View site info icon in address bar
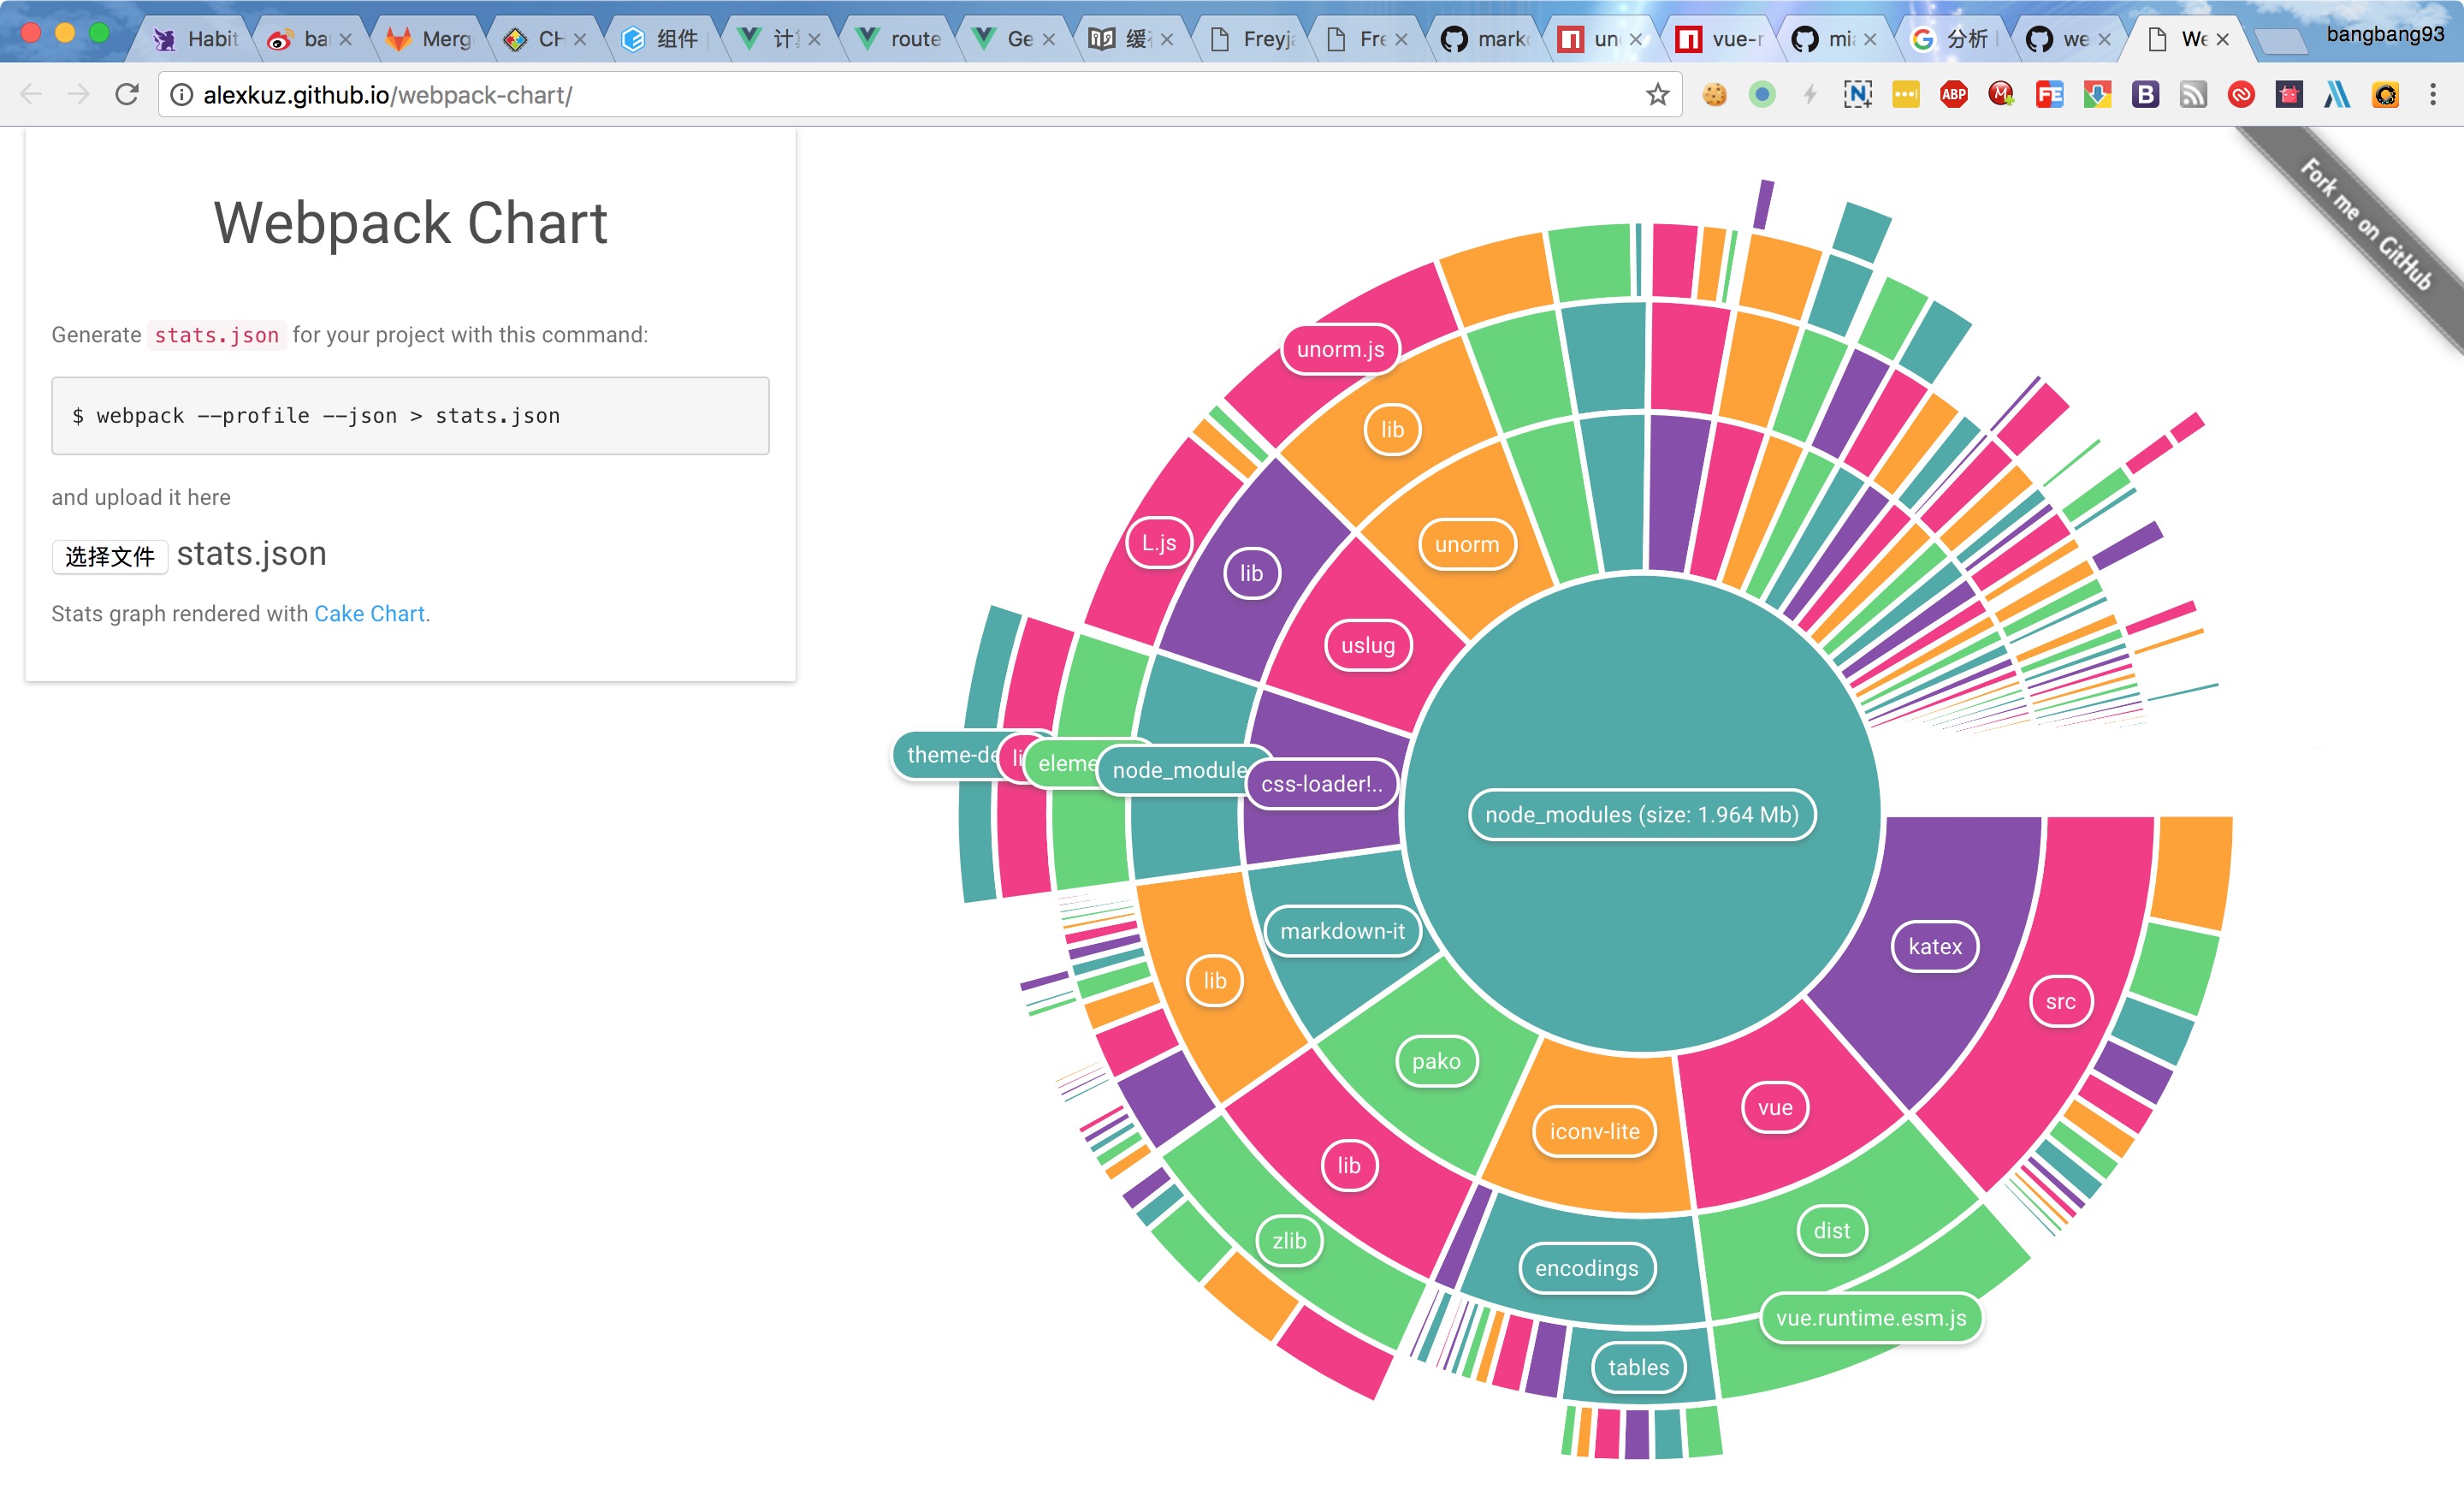Screen dimensions: 2464x1501 pos(181,95)
